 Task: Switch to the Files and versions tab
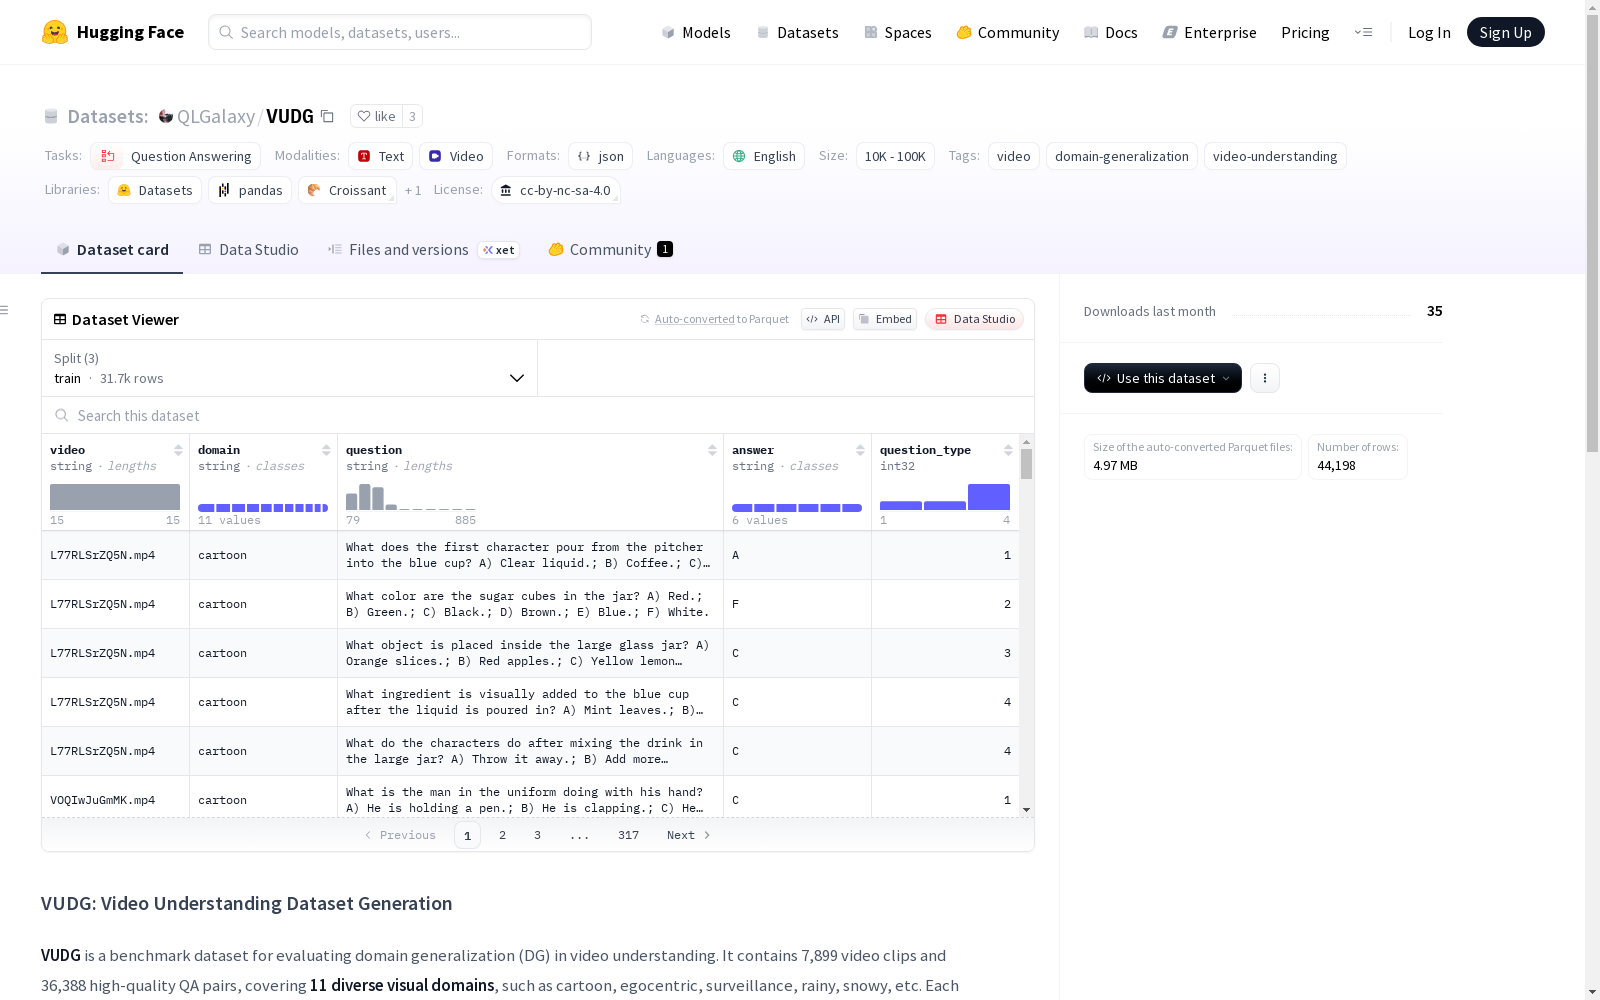(423, 250)
